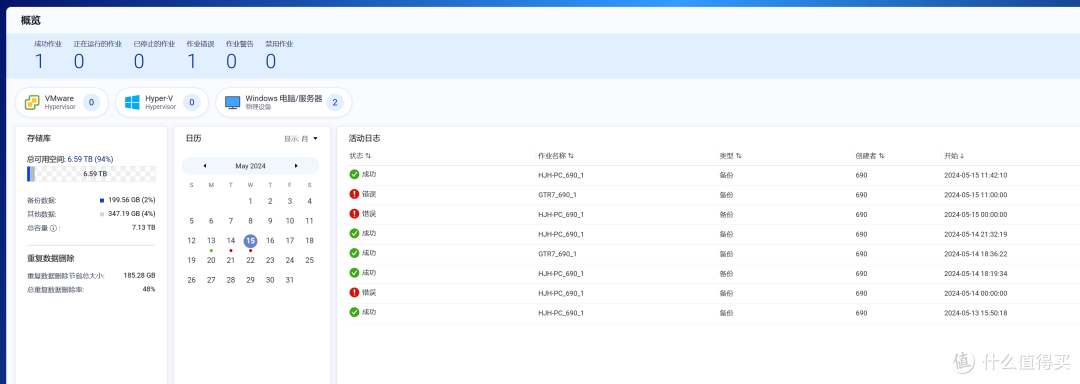Click job name HJH-PC_690_1 started 2024-05-15 11:42:10

click(x=561, y=175)
